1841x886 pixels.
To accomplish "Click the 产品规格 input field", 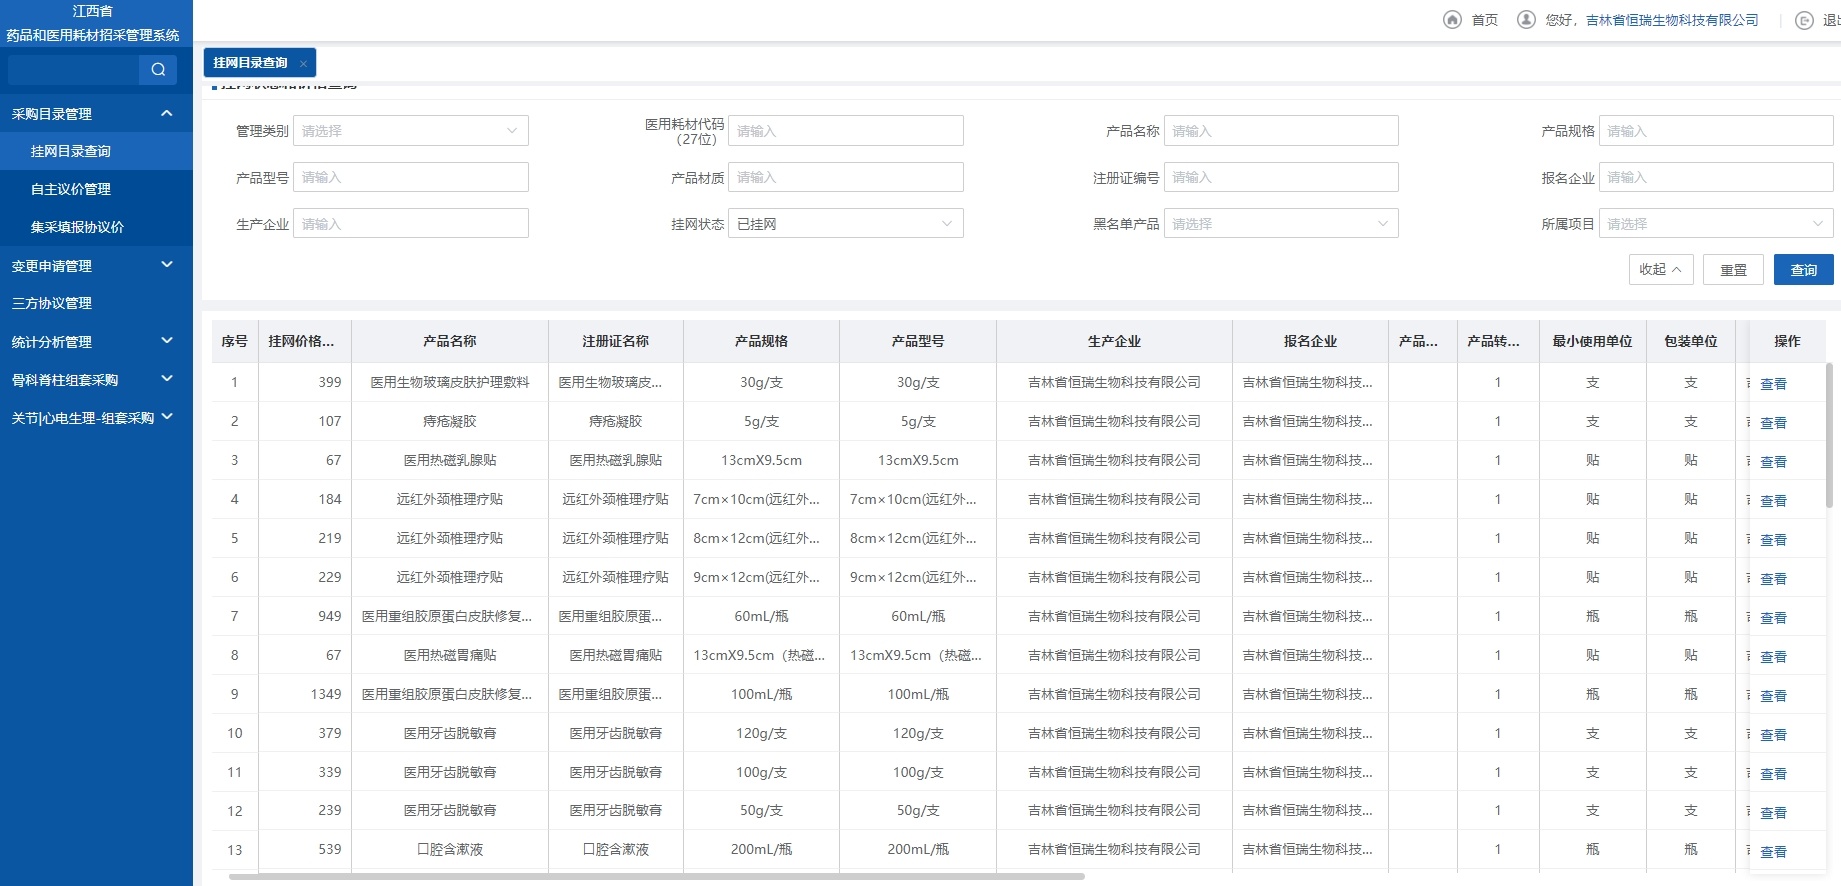I will pyautogui.click(x=1716, y=131).
